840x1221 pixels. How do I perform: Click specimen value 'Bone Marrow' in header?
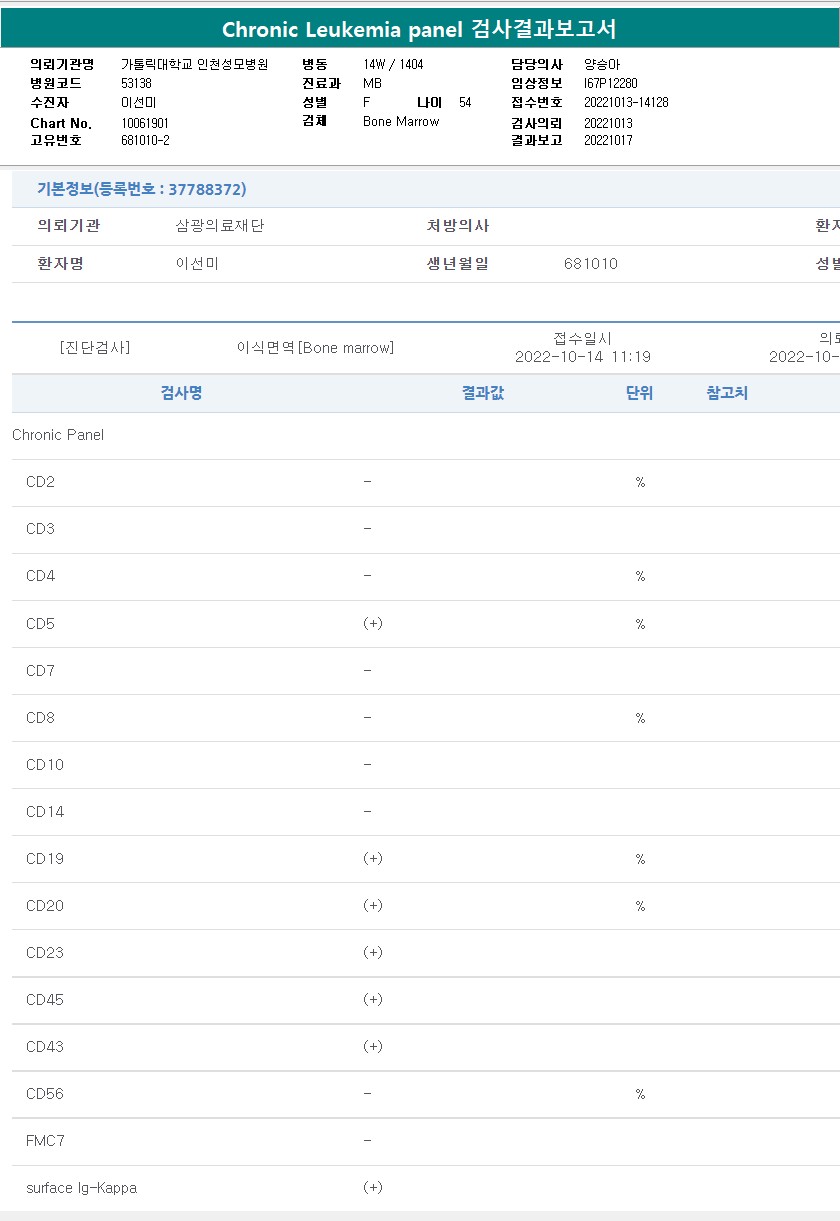point(401,121)
